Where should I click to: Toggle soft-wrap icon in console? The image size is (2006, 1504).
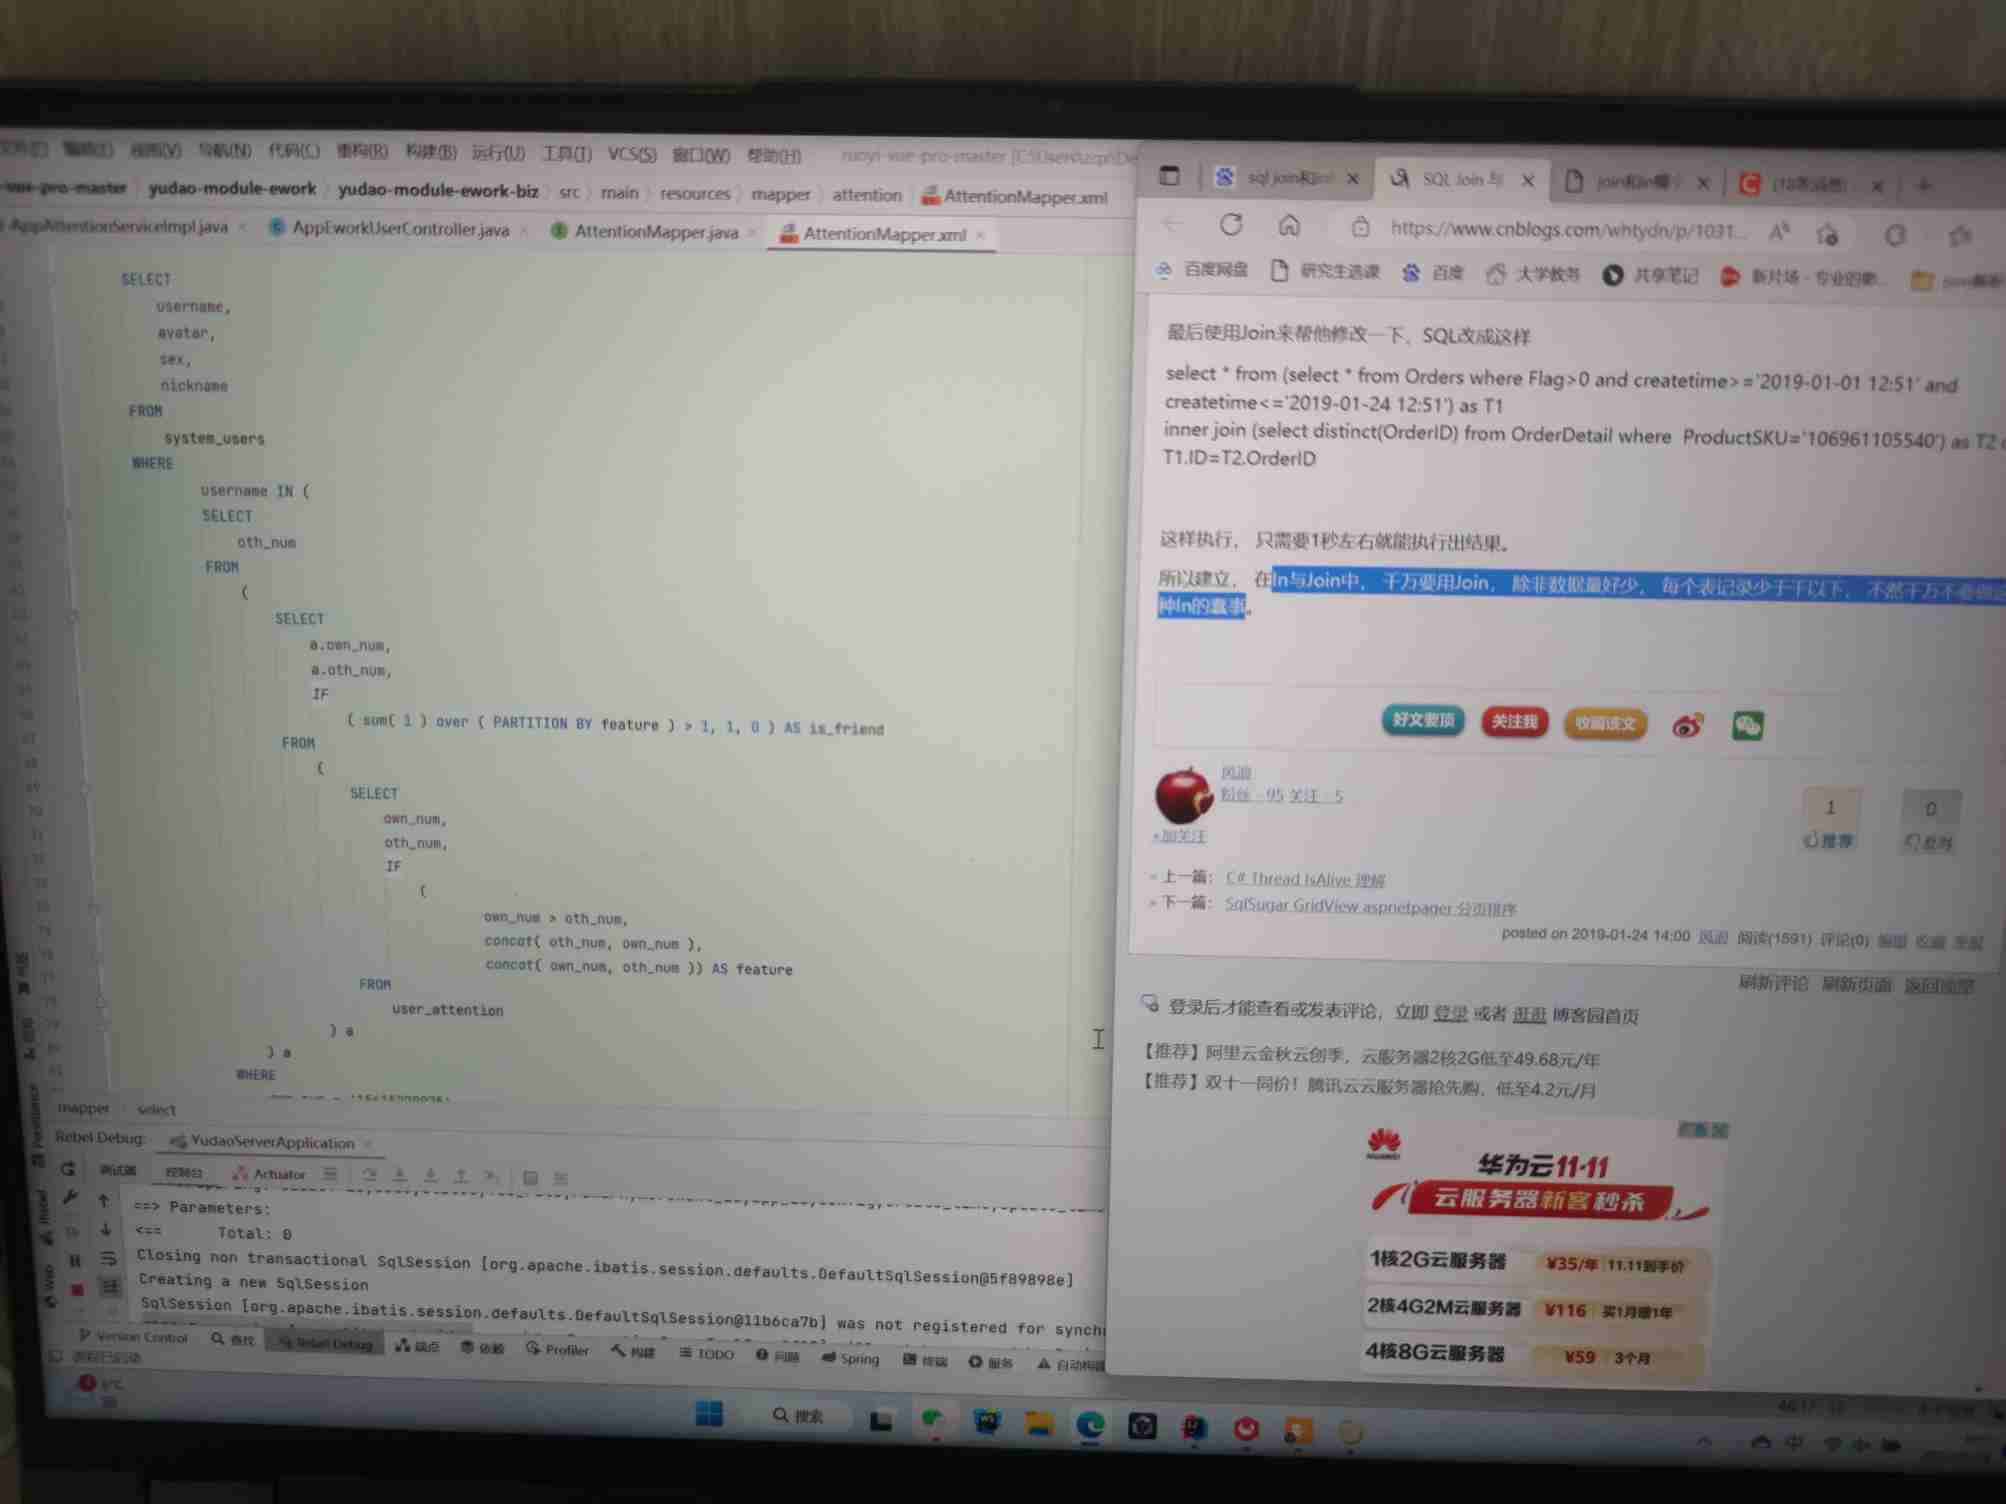coord(108,1259)
